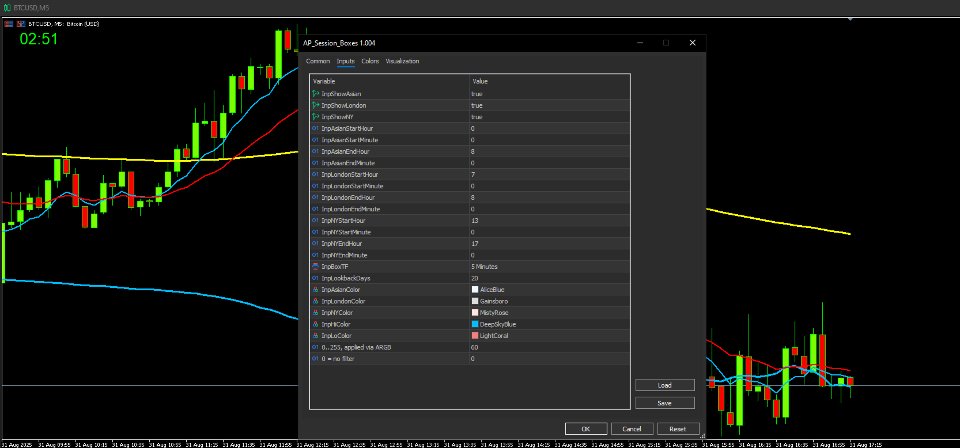This screenshot has height=448, width=960.
Task: Click the integer icon beside '0 = no filter'
Action: click(x=316, y=359)
